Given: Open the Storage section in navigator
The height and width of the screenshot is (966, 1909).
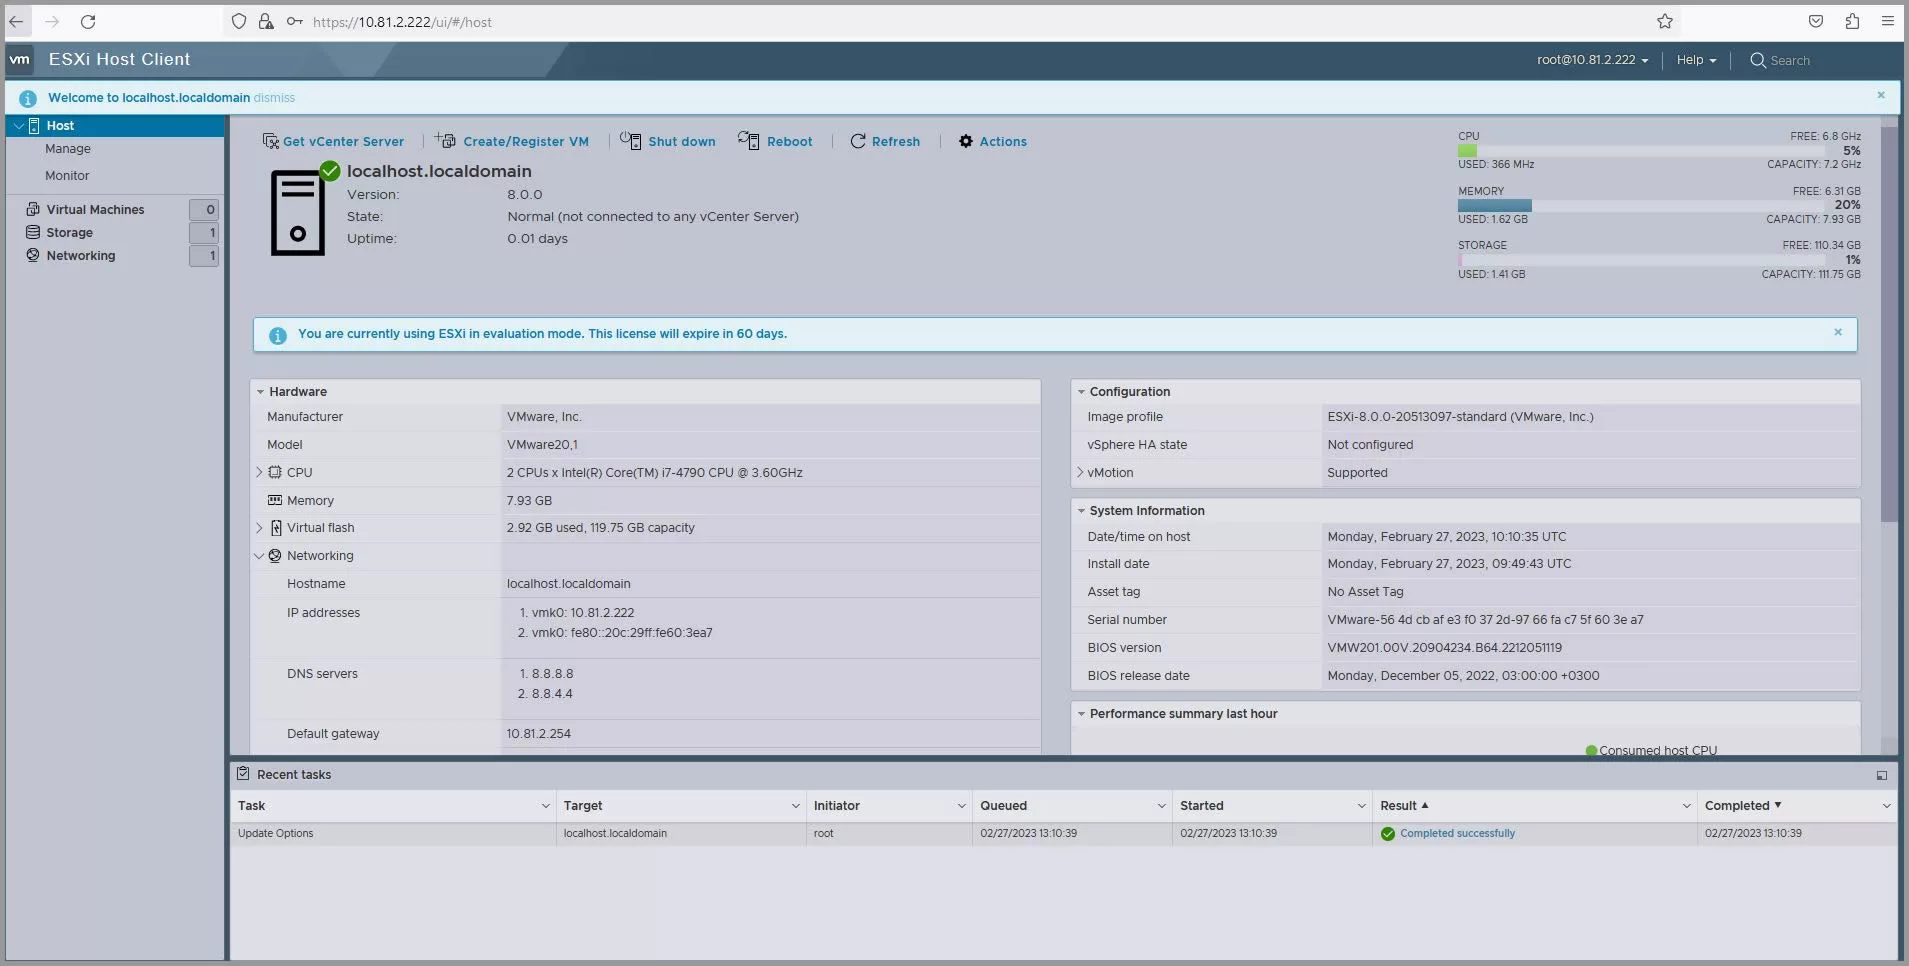Looking at the screenshot, I should 69,232.
